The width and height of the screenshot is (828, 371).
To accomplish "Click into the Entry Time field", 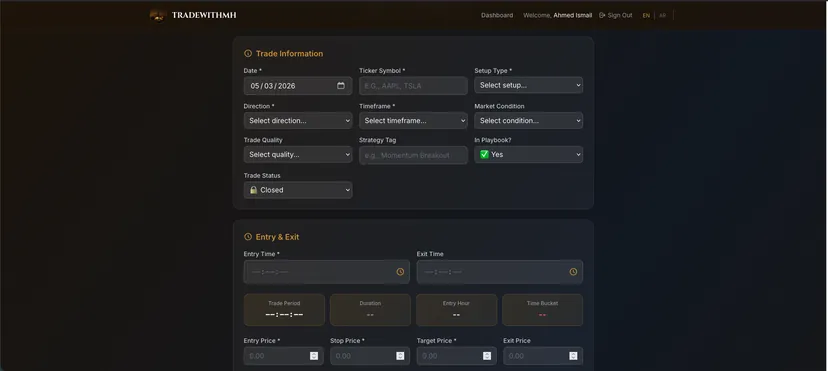I will point(326,272).
